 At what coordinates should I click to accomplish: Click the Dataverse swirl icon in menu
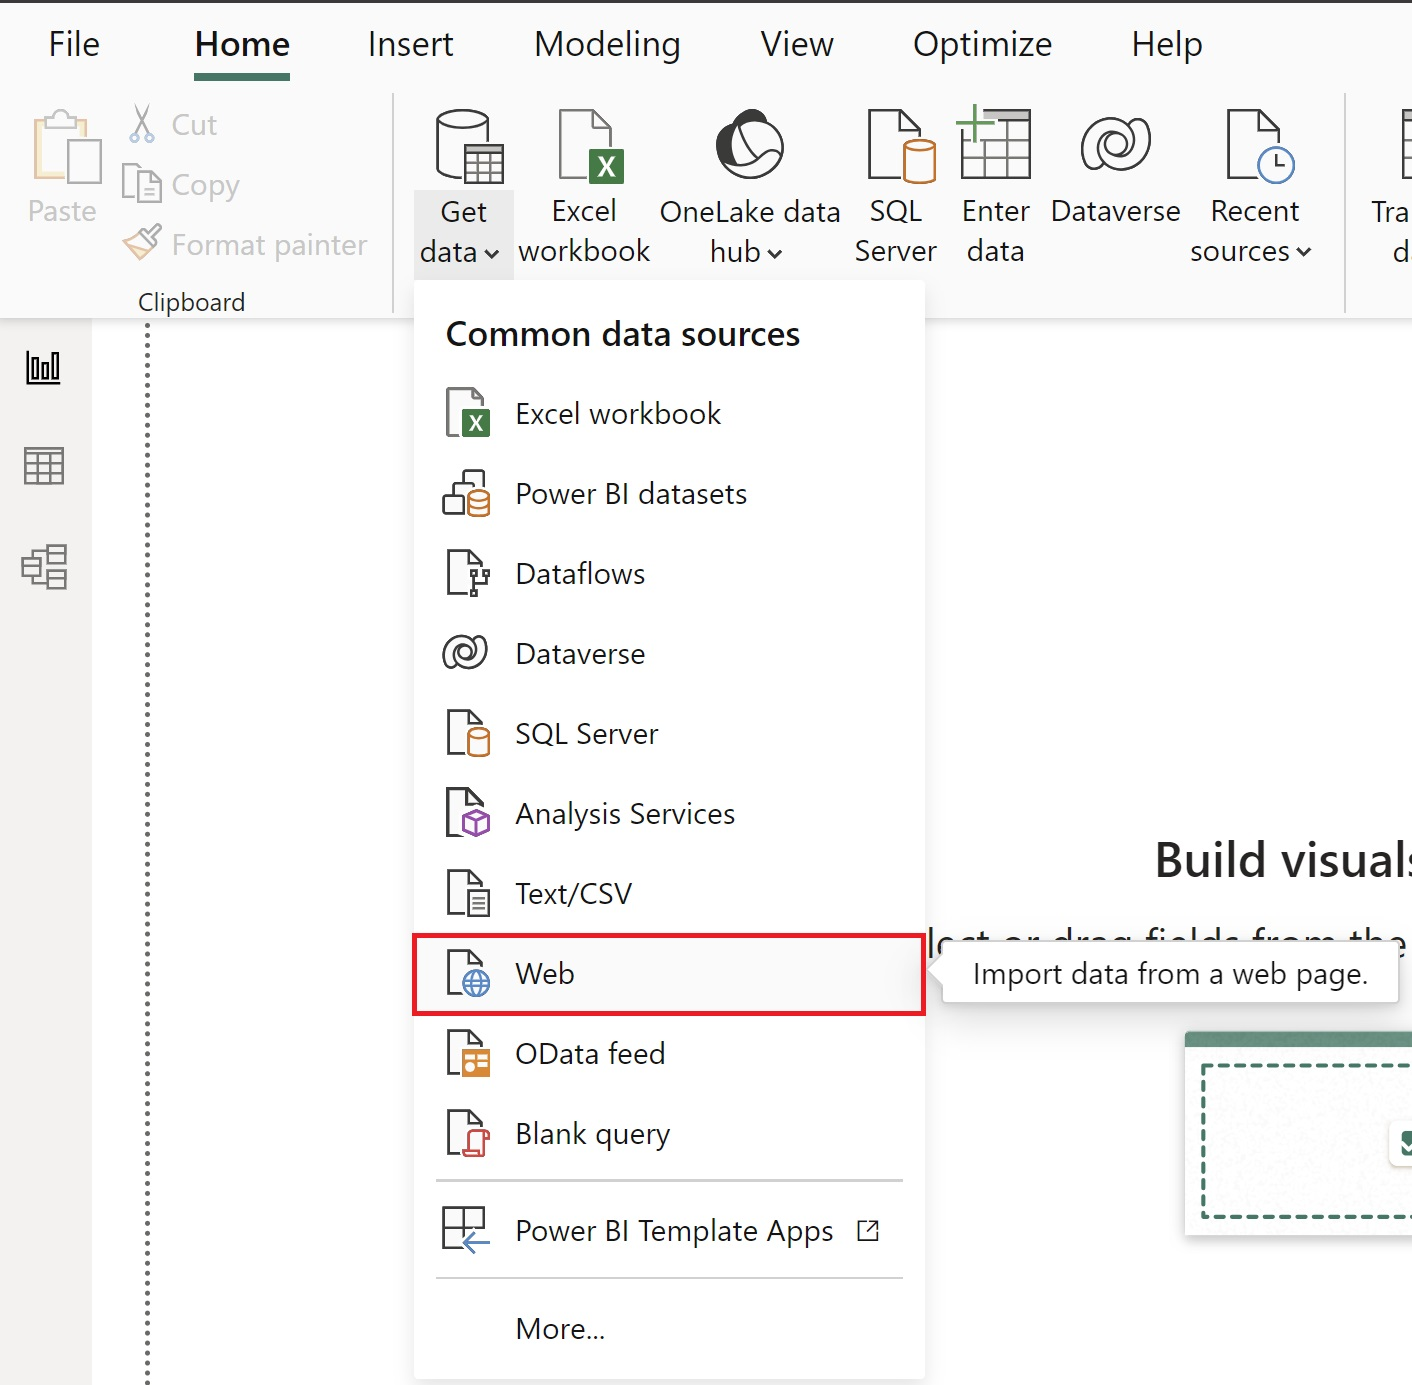(x=465, y=653)
